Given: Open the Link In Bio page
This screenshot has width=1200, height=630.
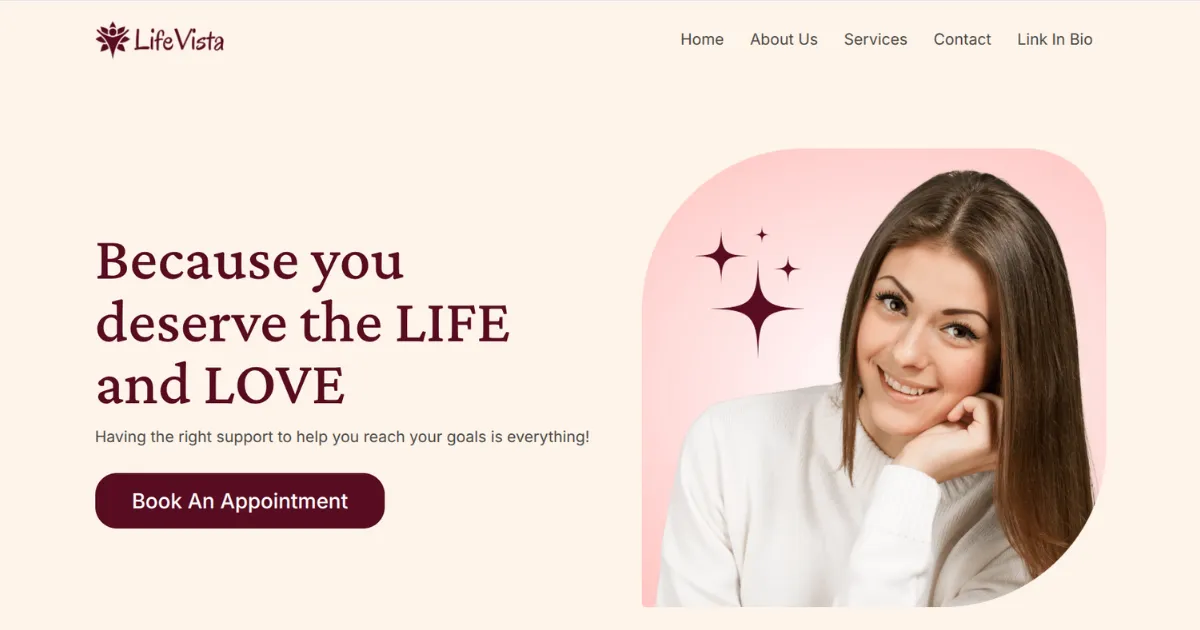Looking at the screenshot, I should 1055,40.
